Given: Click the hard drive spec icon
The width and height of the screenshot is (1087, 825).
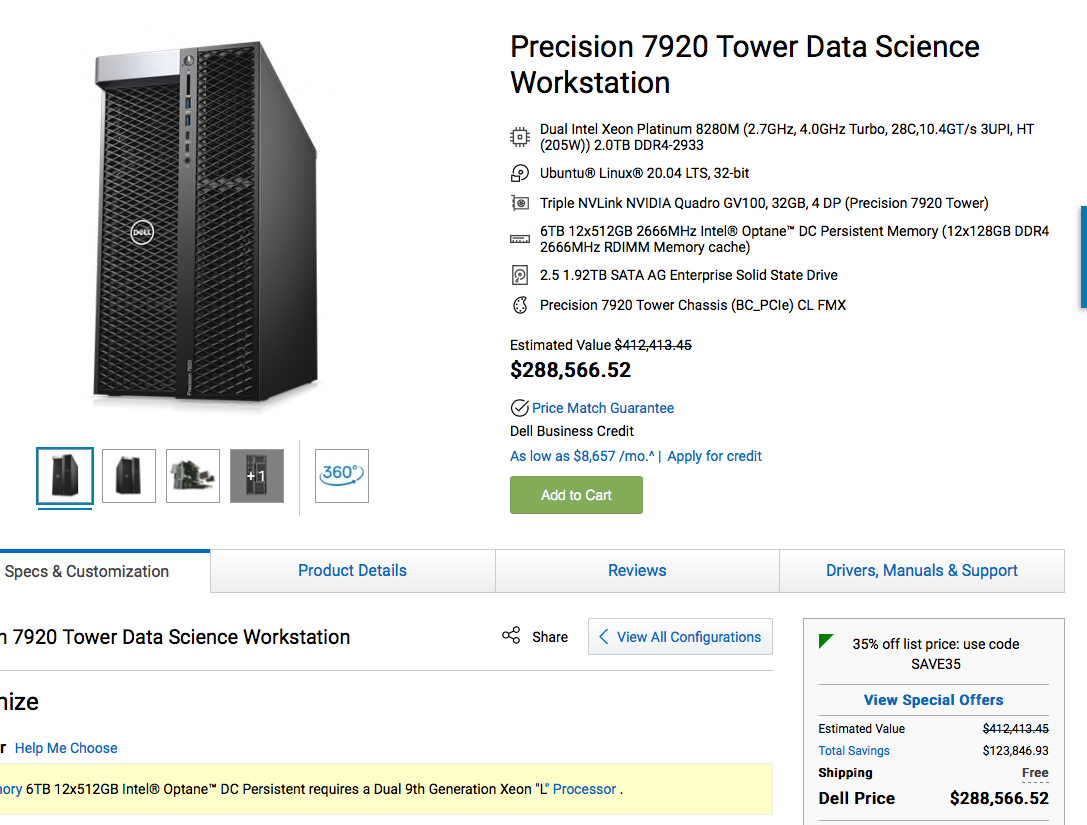Looking at the screenshot, I should pyautogui.click(x=519, y=275).
